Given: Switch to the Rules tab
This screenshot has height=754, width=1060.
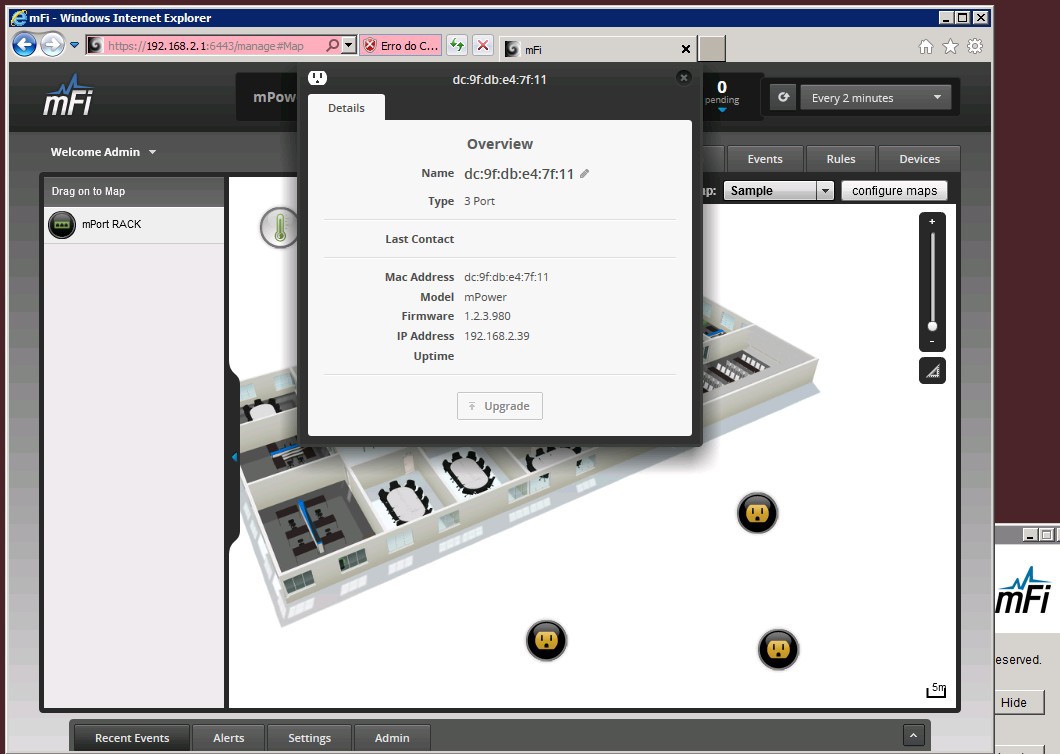Looking at the screenshot, I should (x=840, y=159).
